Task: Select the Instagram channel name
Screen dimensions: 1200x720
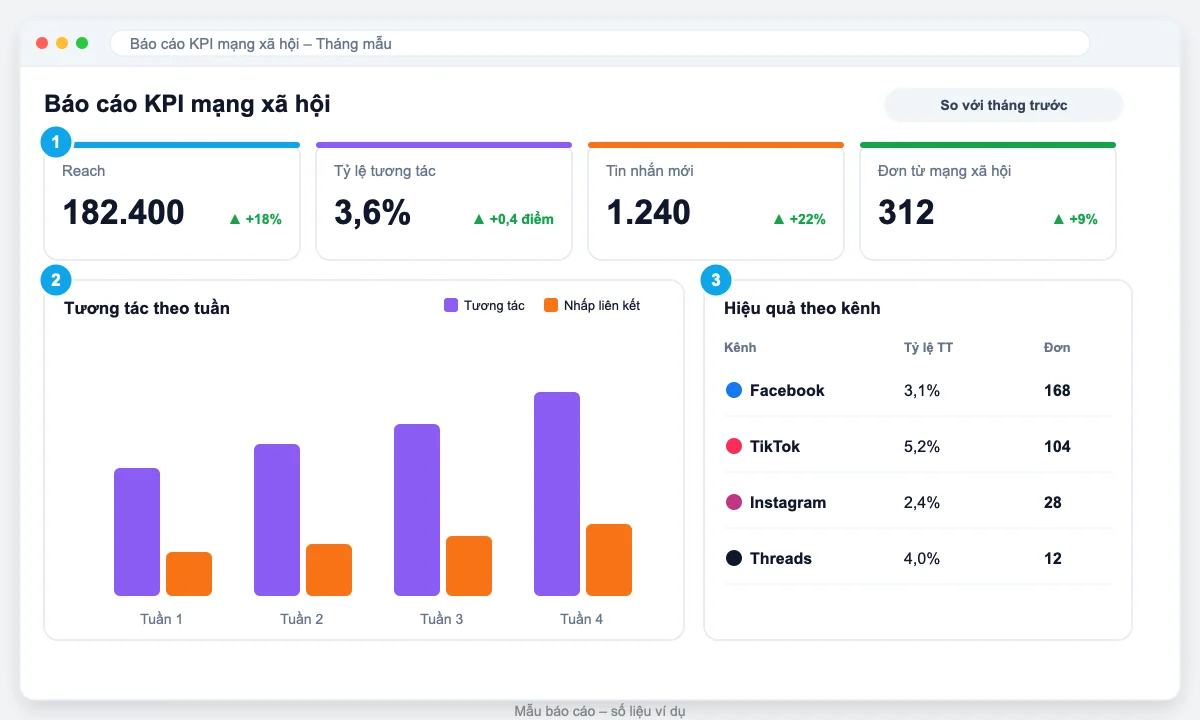Action: point(788,502)
